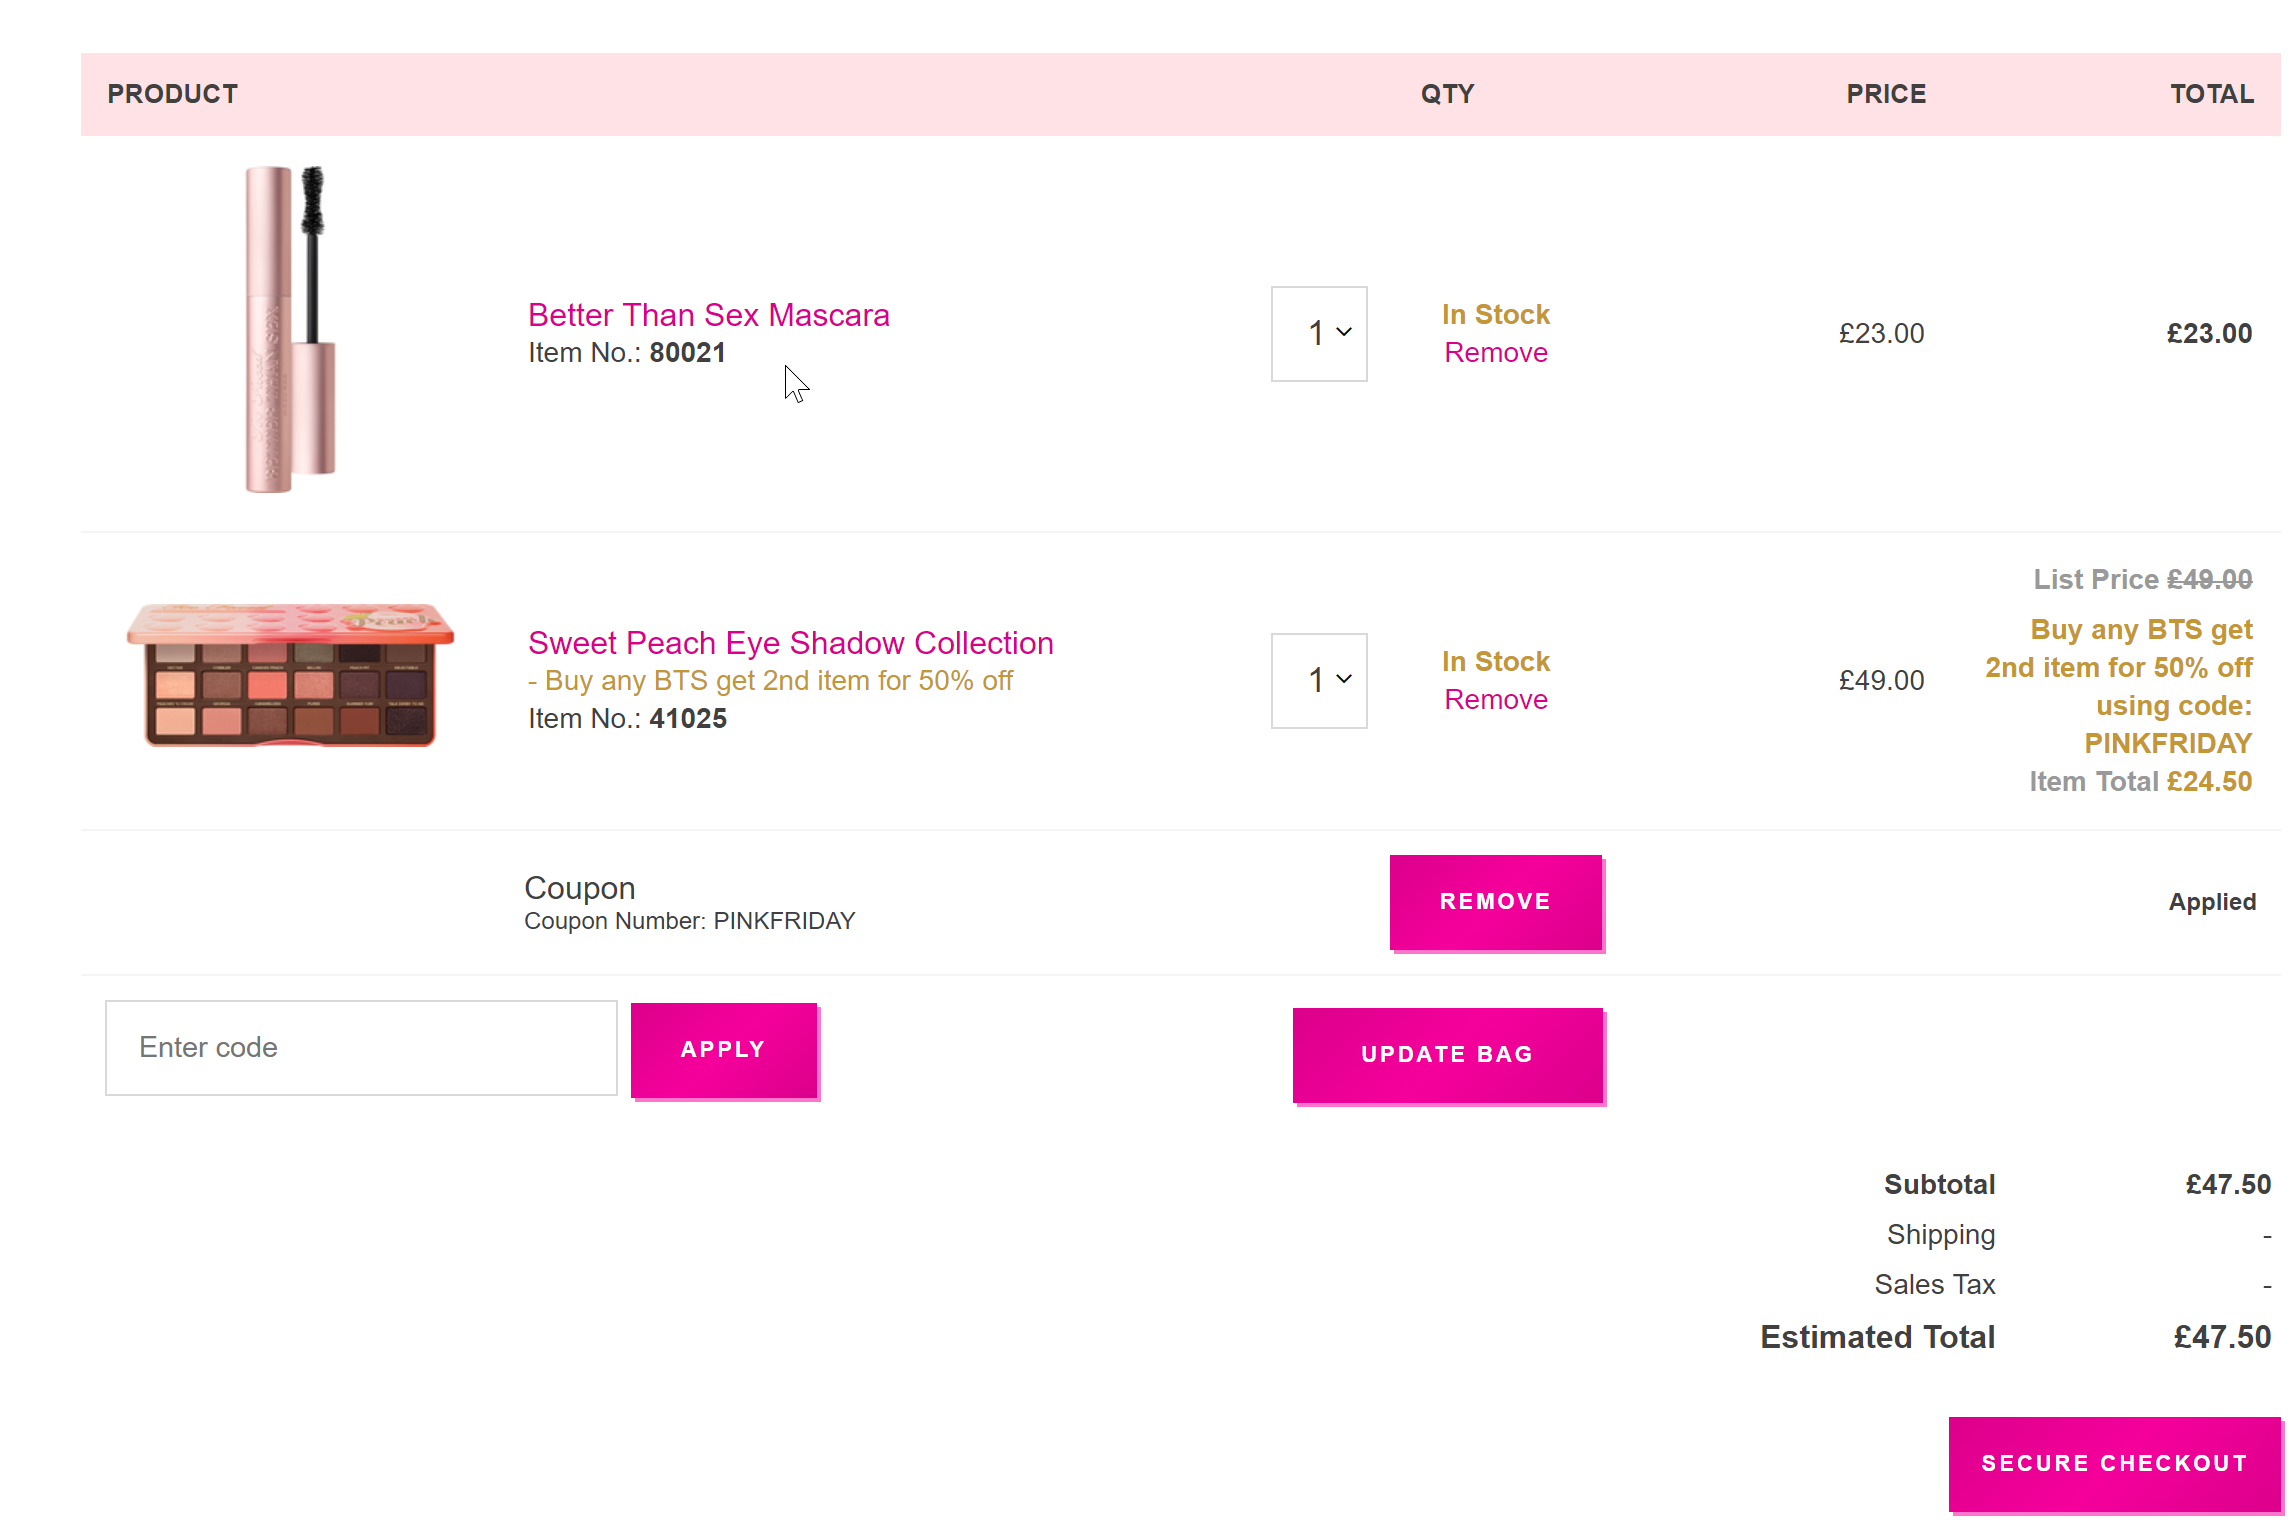Click the Estimated Total amount £47.50
The height and width of the screenshot is (1534, 2292).
point(2221,1338)
